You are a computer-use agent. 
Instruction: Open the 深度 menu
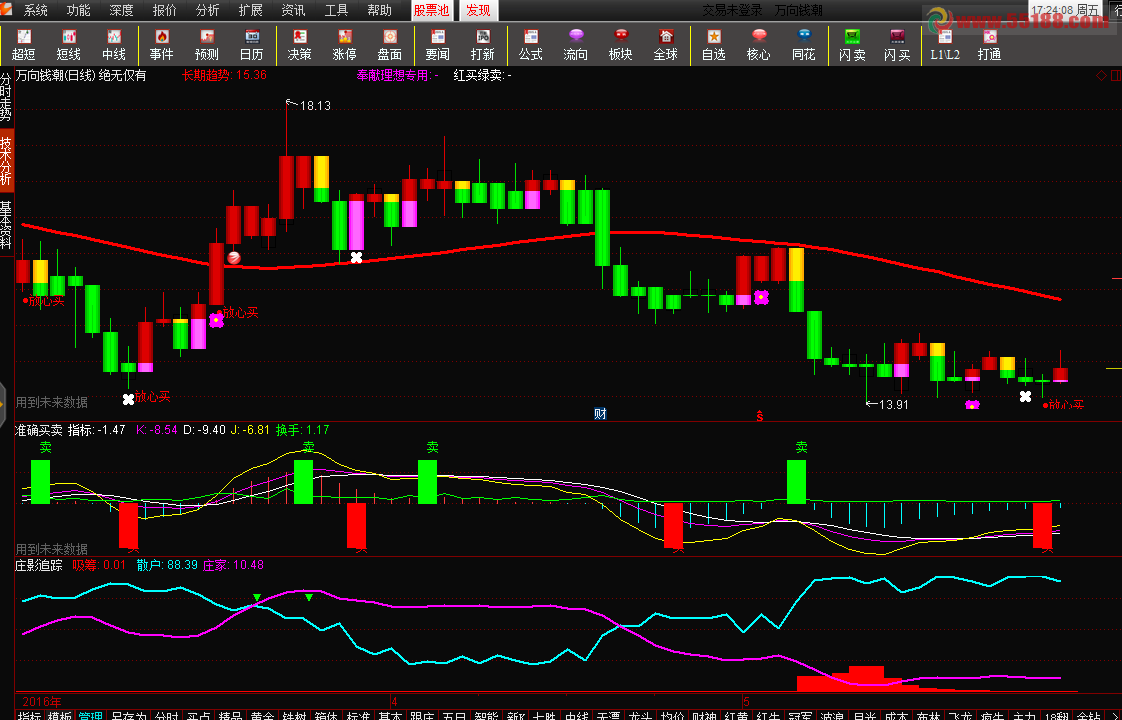pos(122,10)
